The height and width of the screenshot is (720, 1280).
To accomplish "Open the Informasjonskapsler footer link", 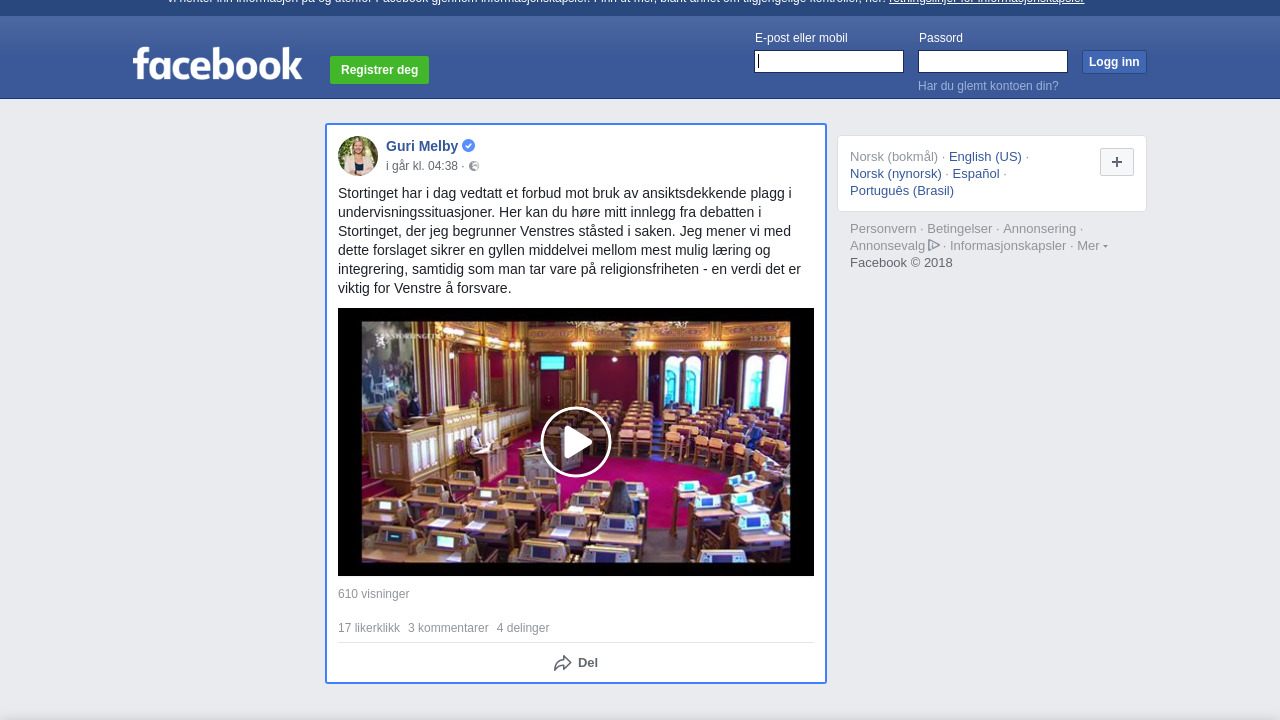I will (1008, 246).
